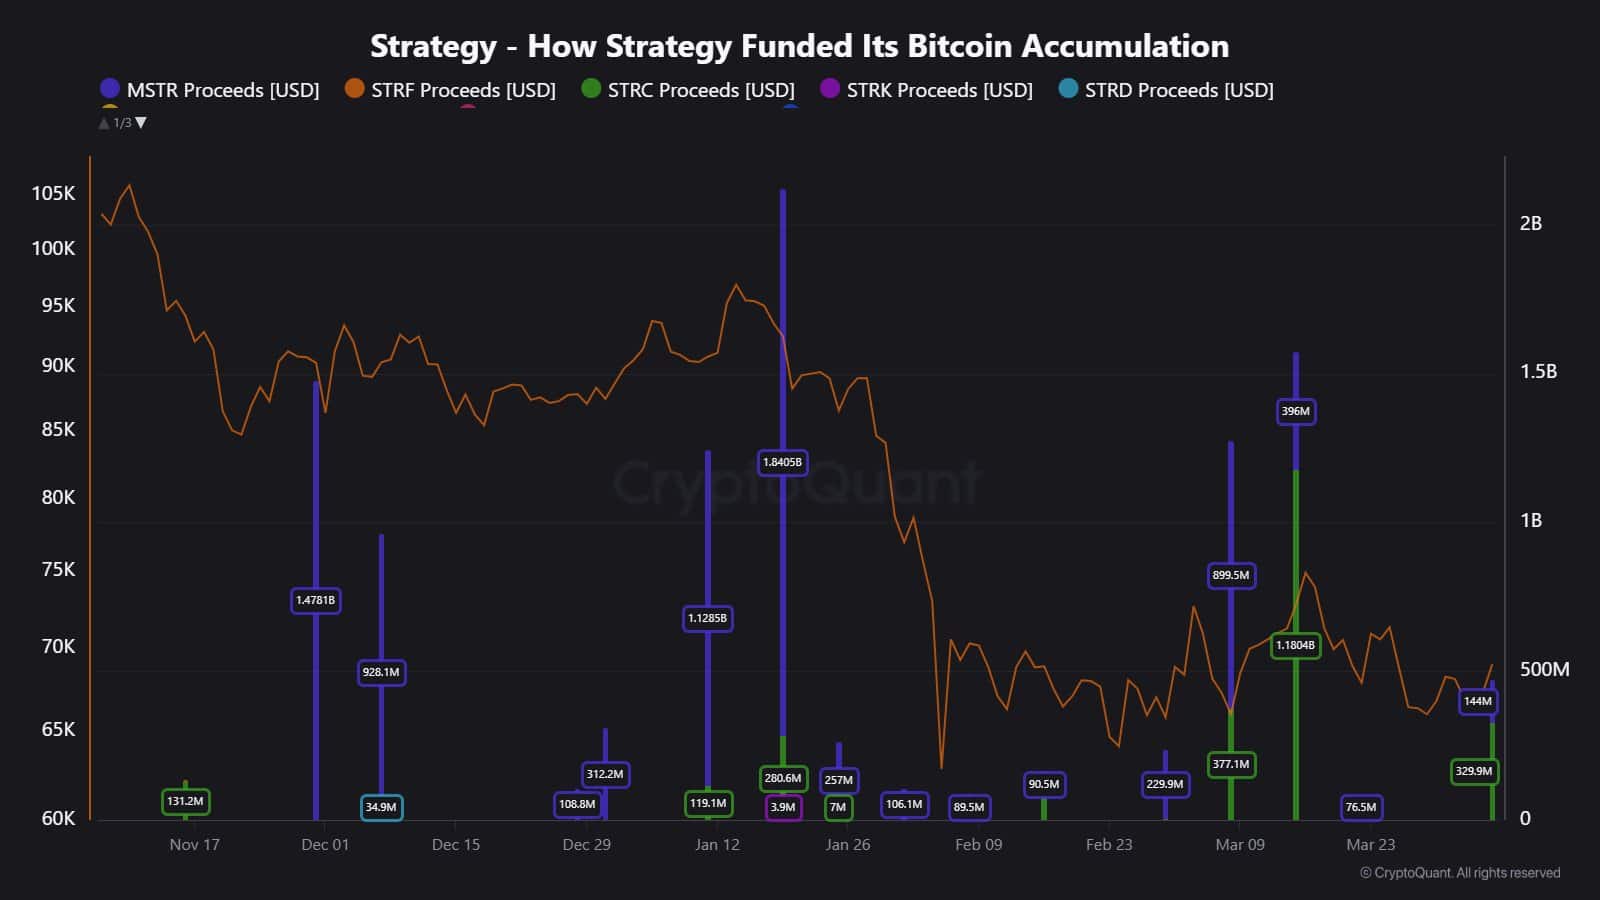The height and width of the screenshot is (900, 1600).
Task: Toggle STRC Proceeds [USD] series visibility
Action: (x=701, y=90)
